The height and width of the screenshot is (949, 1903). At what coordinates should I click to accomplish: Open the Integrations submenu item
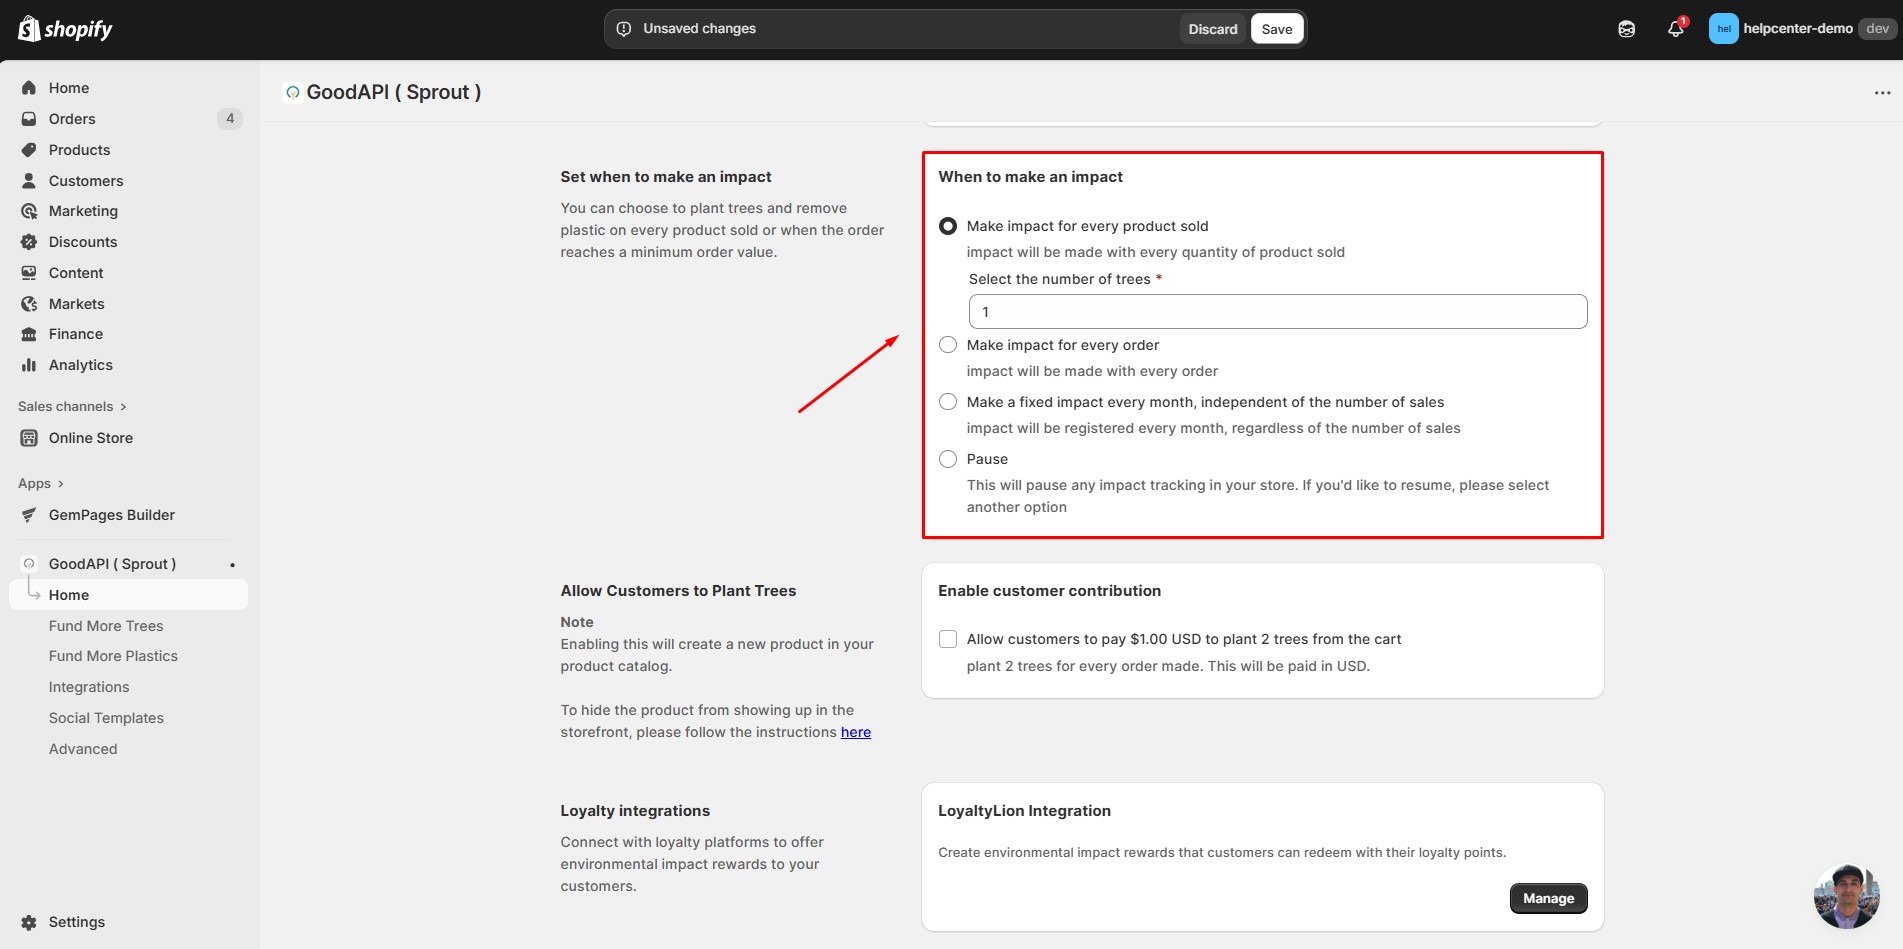89,687
